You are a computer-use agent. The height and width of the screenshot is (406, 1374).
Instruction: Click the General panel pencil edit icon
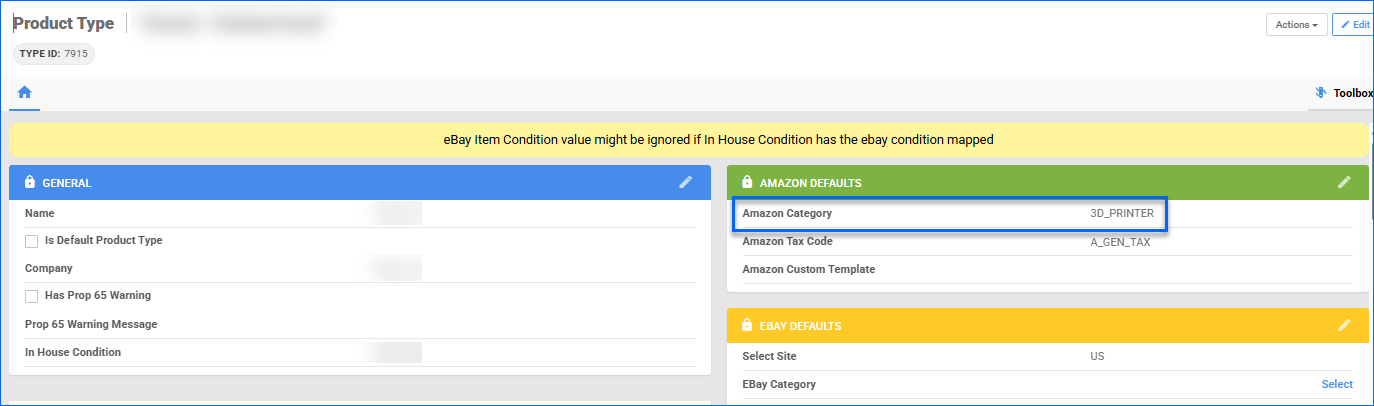pyautogui.click(x=685, y=182)
